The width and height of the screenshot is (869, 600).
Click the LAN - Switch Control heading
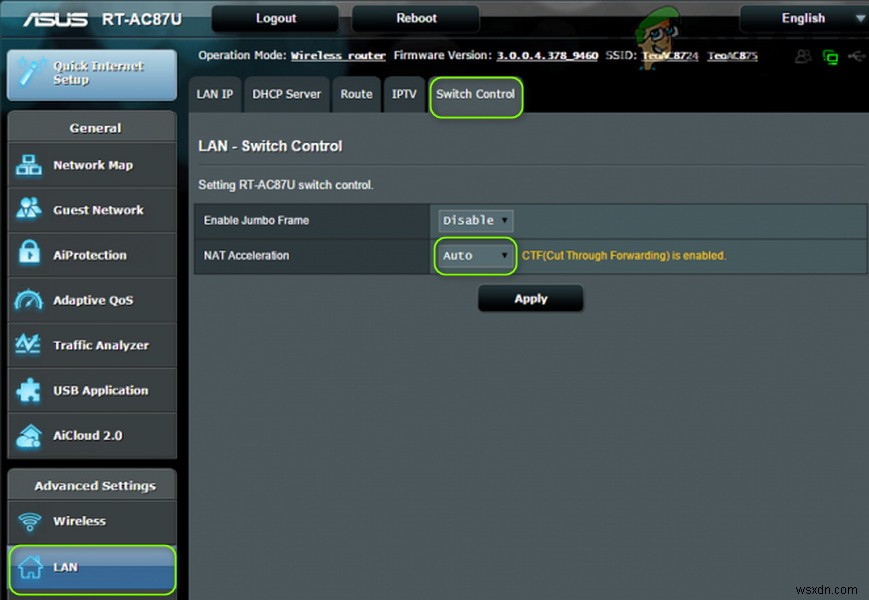click(x=270, y=146)
